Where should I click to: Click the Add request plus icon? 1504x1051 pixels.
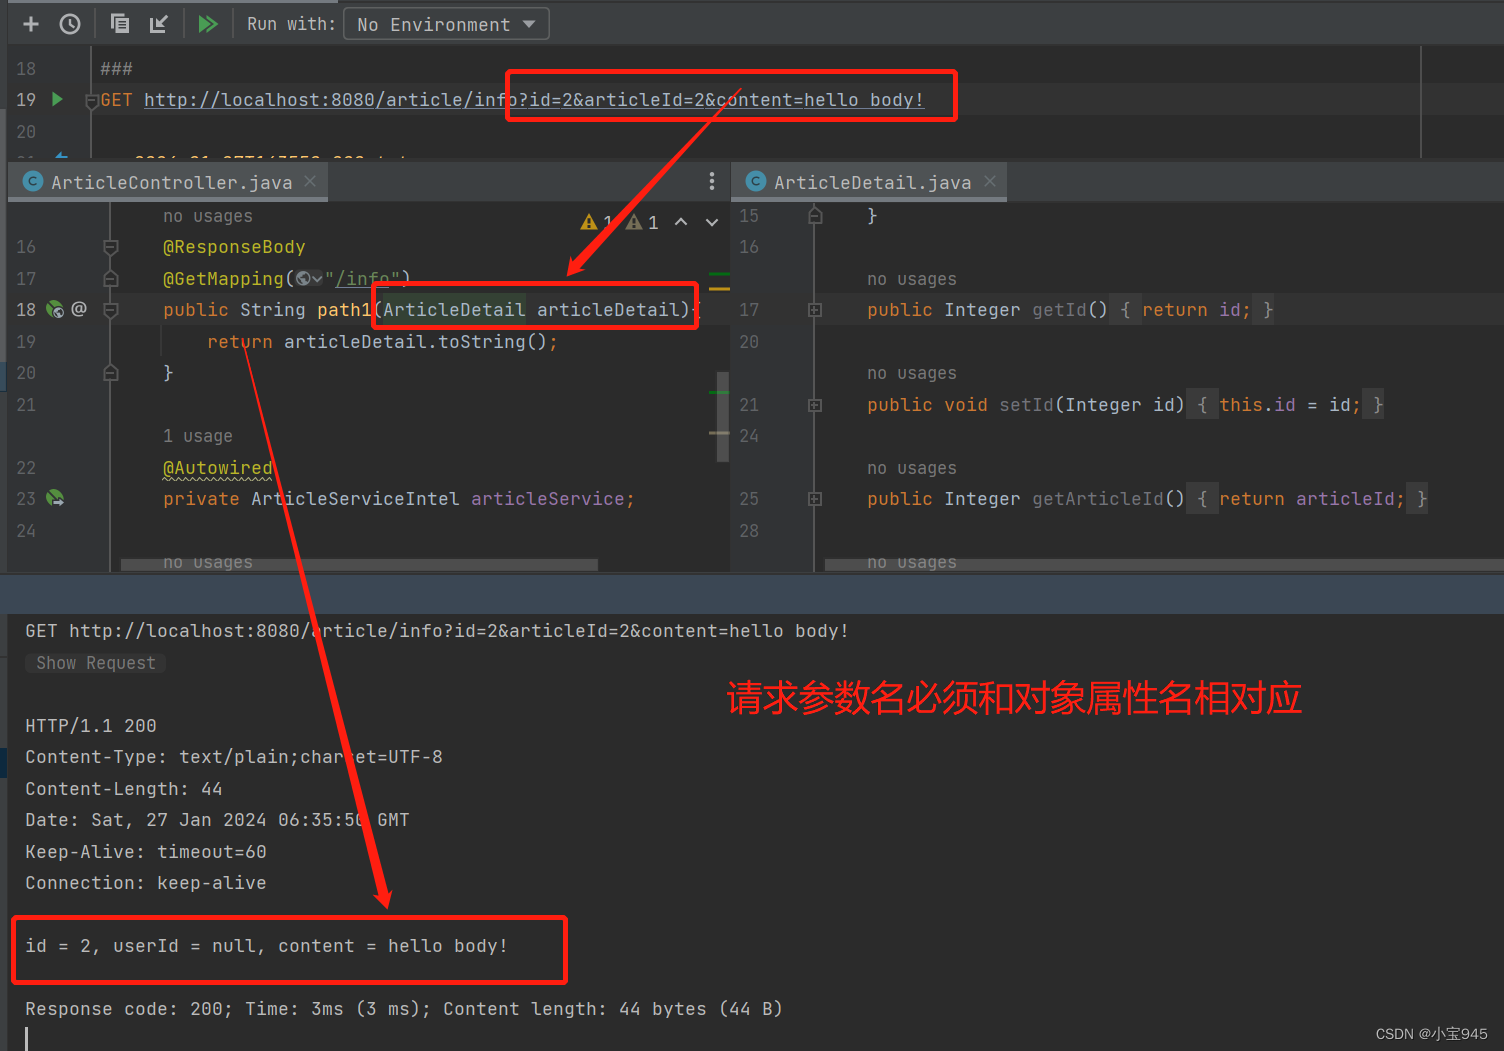(31, 24)
